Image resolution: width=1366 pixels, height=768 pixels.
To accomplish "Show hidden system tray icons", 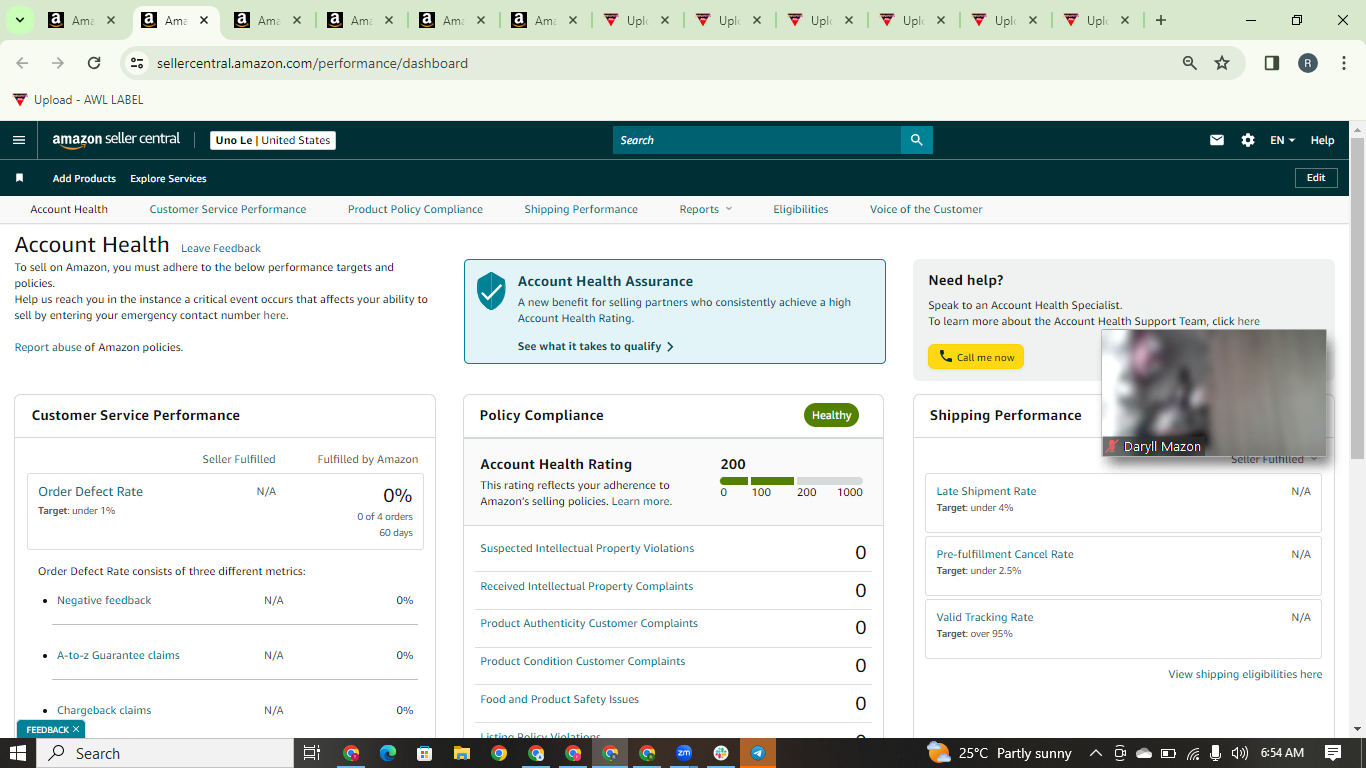I will click(x=1095, y=753).
